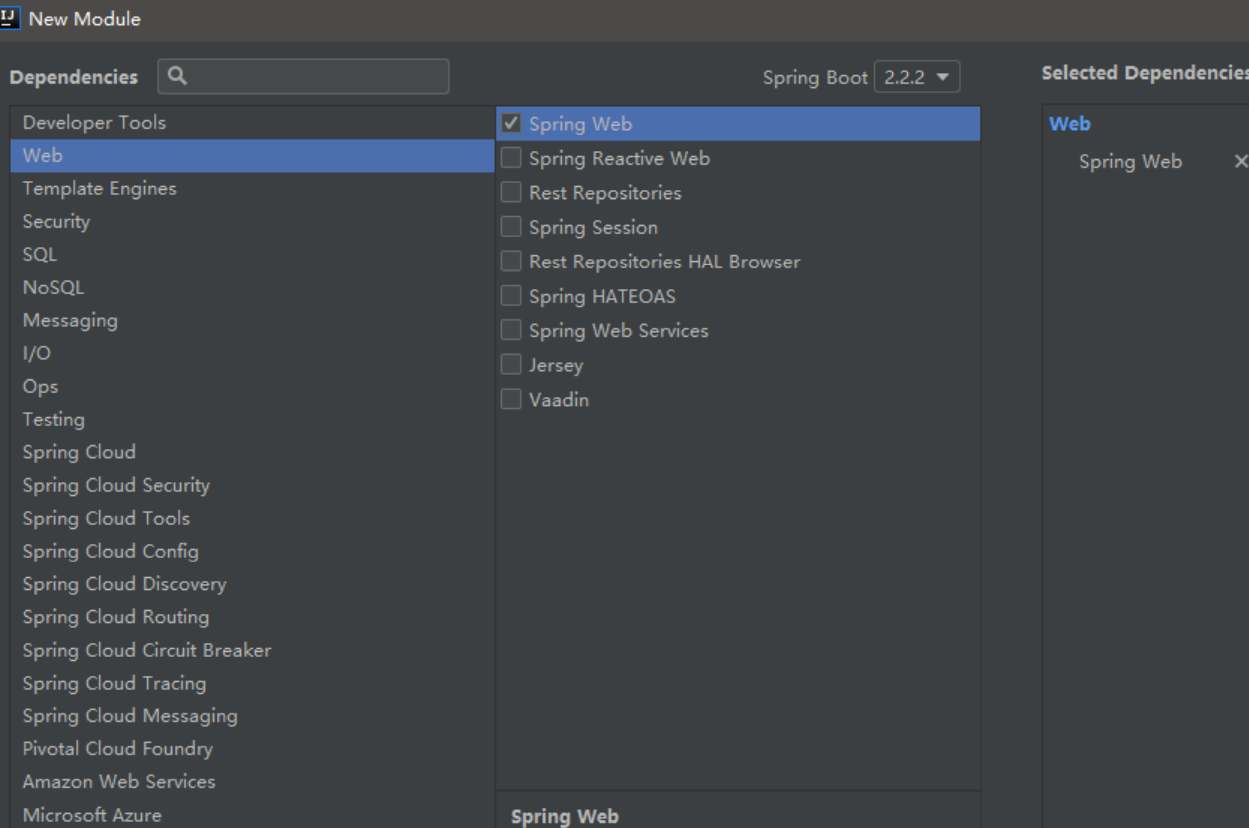Open the Spring Boot version dropdown
Viewport: 1249px width, 828px height.
(917, 77)
